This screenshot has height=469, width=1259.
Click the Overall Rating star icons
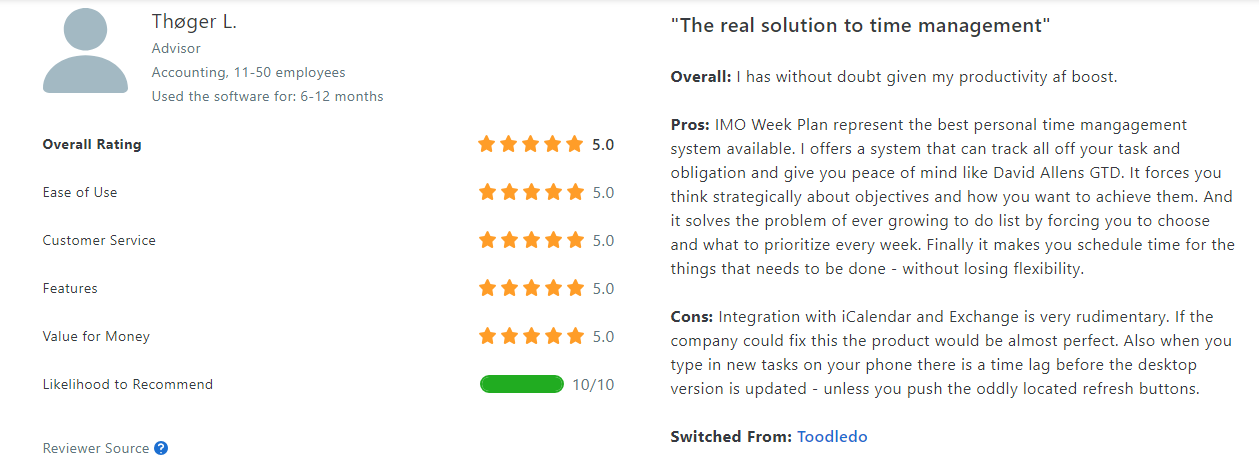[x=530, y=144]
